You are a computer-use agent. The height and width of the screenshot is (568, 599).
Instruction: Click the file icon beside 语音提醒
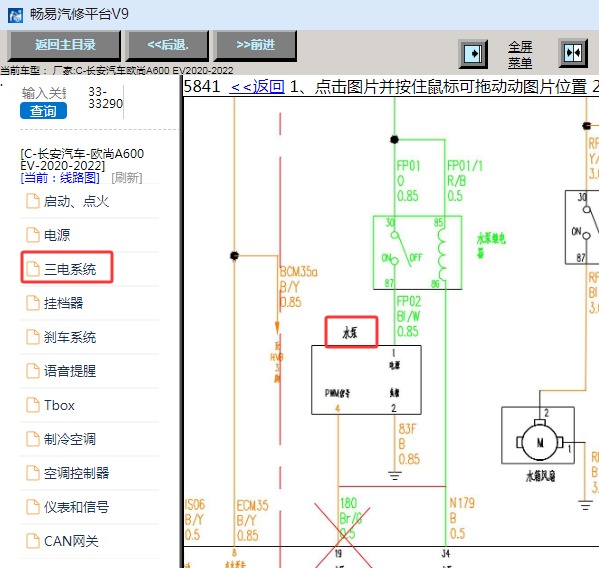click(x=33, y=371)
